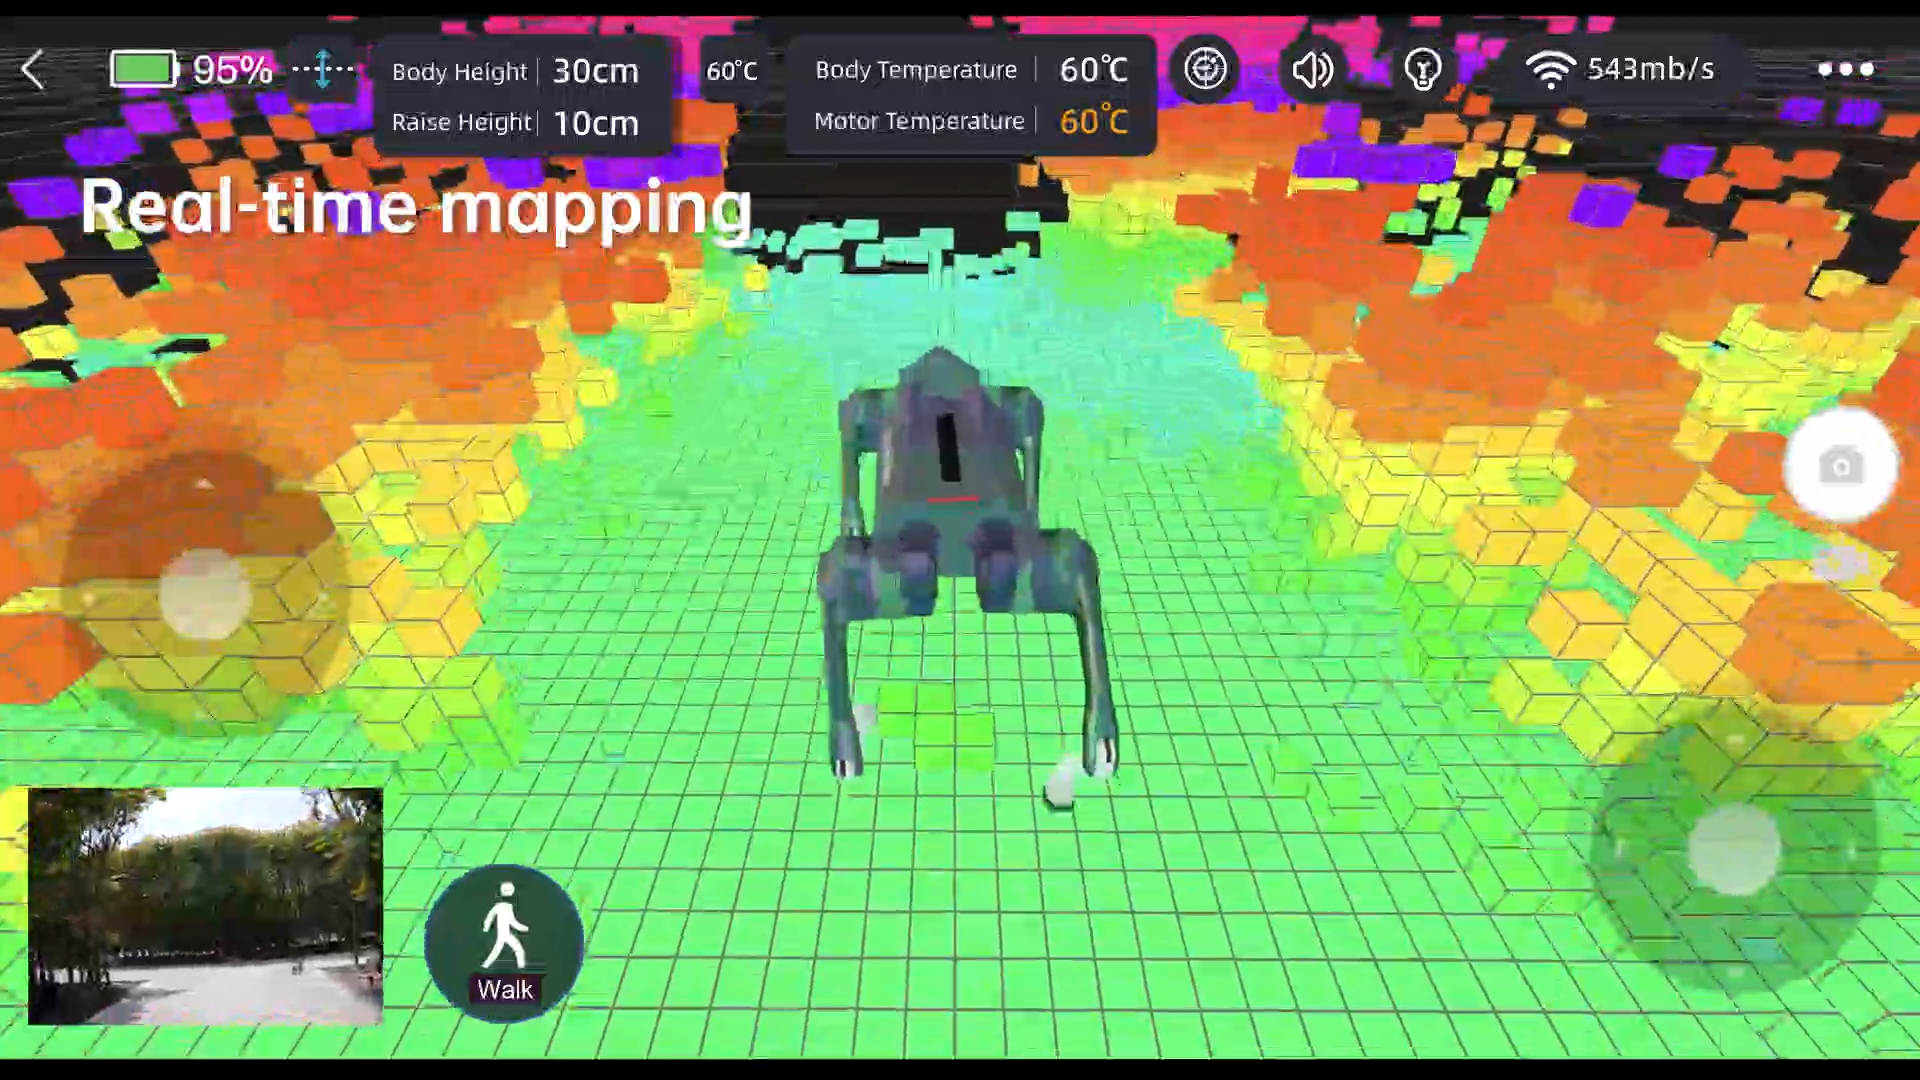
Task: Open the three-dot more options menu
Action: [x=1845, y=69]
